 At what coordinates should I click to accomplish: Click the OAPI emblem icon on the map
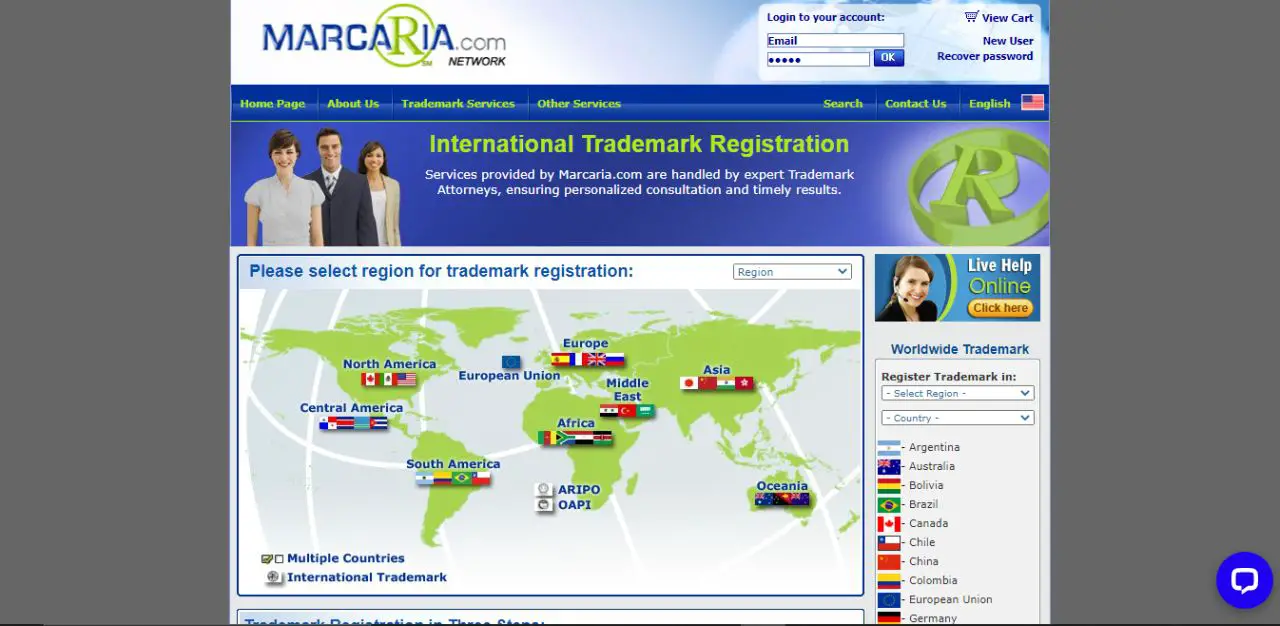544,505
